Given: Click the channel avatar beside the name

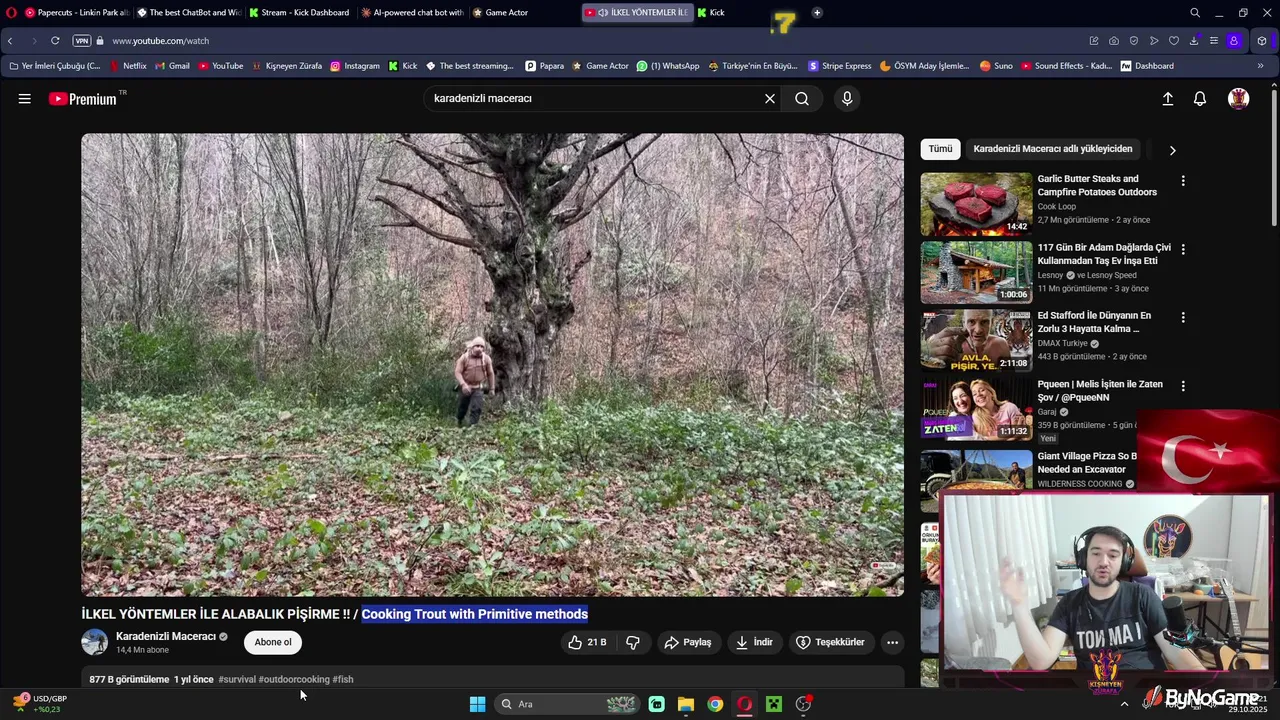Looking at the screenshot, I should click(x=95, y=642).
